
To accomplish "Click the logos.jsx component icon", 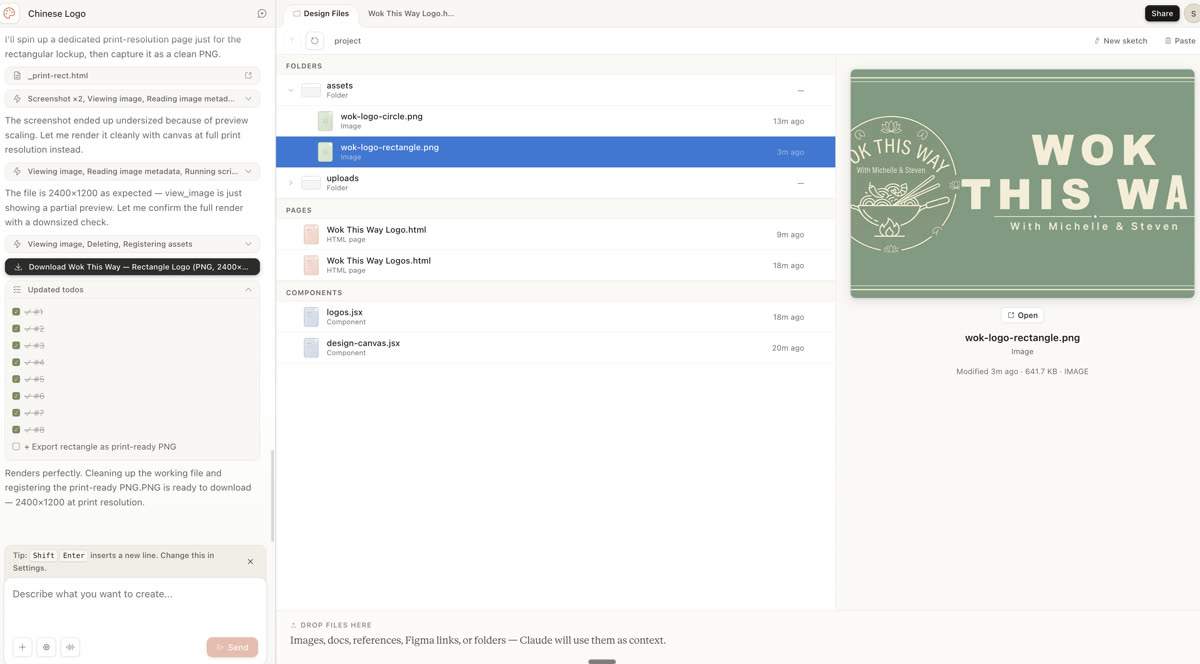I will click(311, 317).
